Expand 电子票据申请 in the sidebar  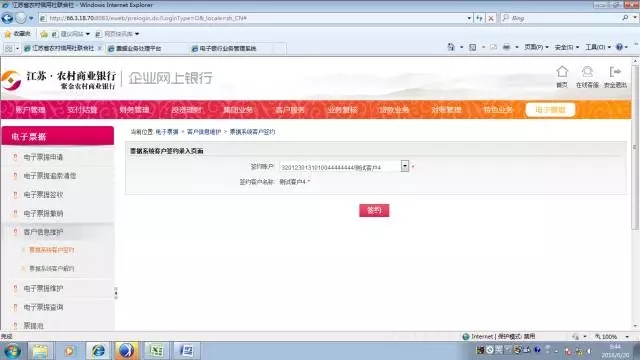point(43,157)
